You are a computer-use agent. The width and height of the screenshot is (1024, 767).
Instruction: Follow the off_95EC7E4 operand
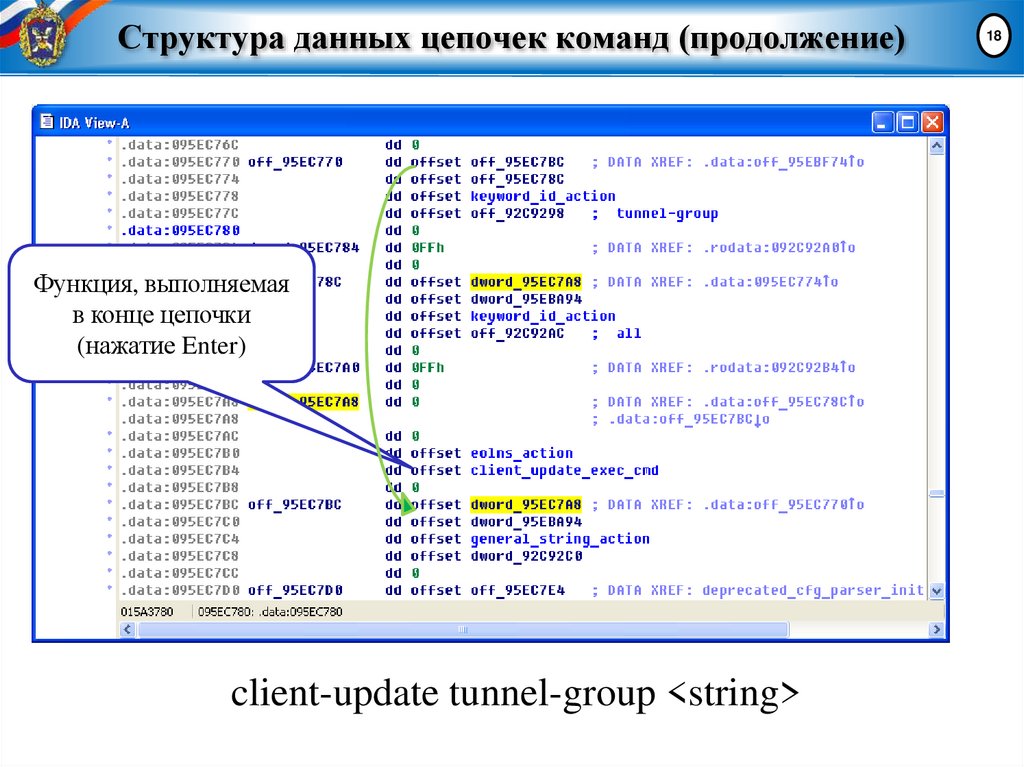517,590
